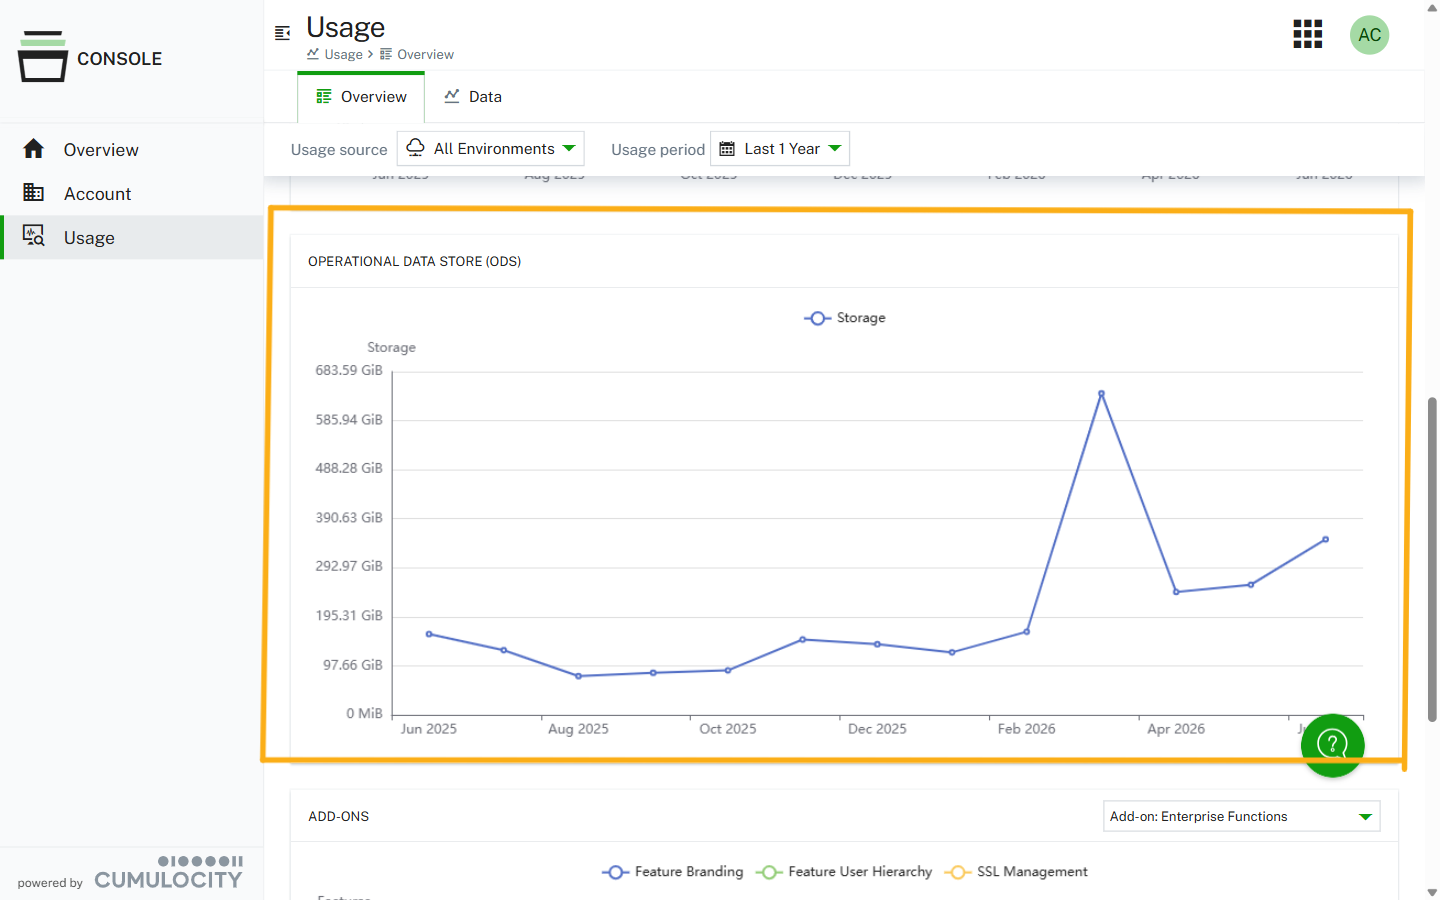
Task: Click the 0 MiB axis label
Action: [x=364, y=713]
